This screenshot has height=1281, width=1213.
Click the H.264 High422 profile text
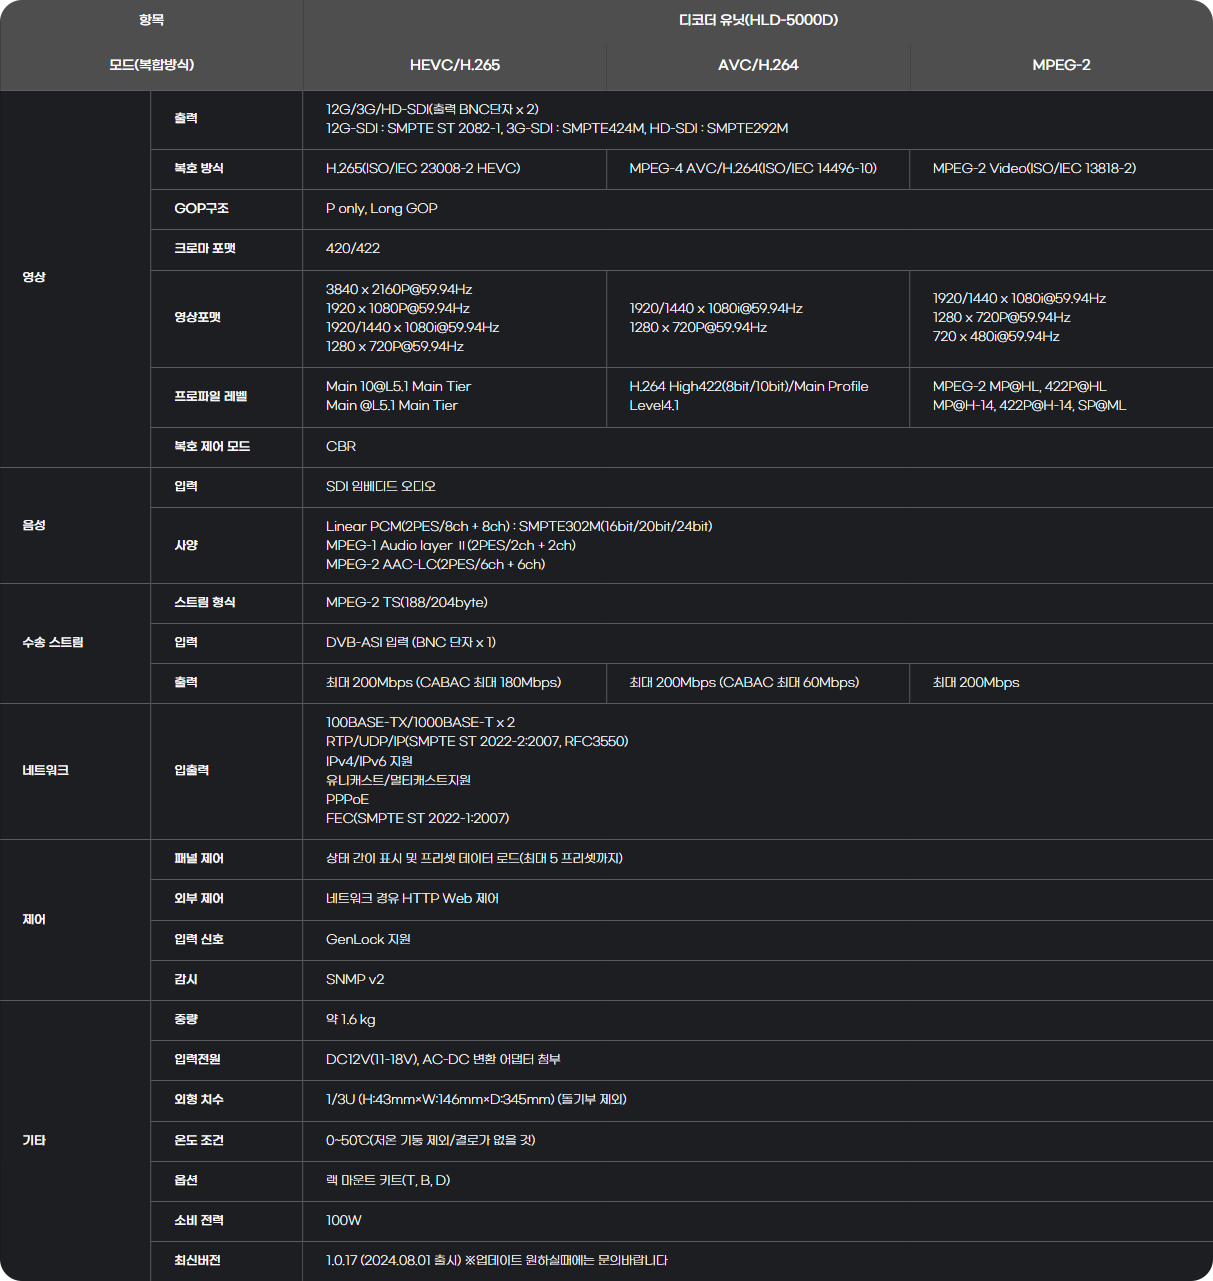coord(748,387)
